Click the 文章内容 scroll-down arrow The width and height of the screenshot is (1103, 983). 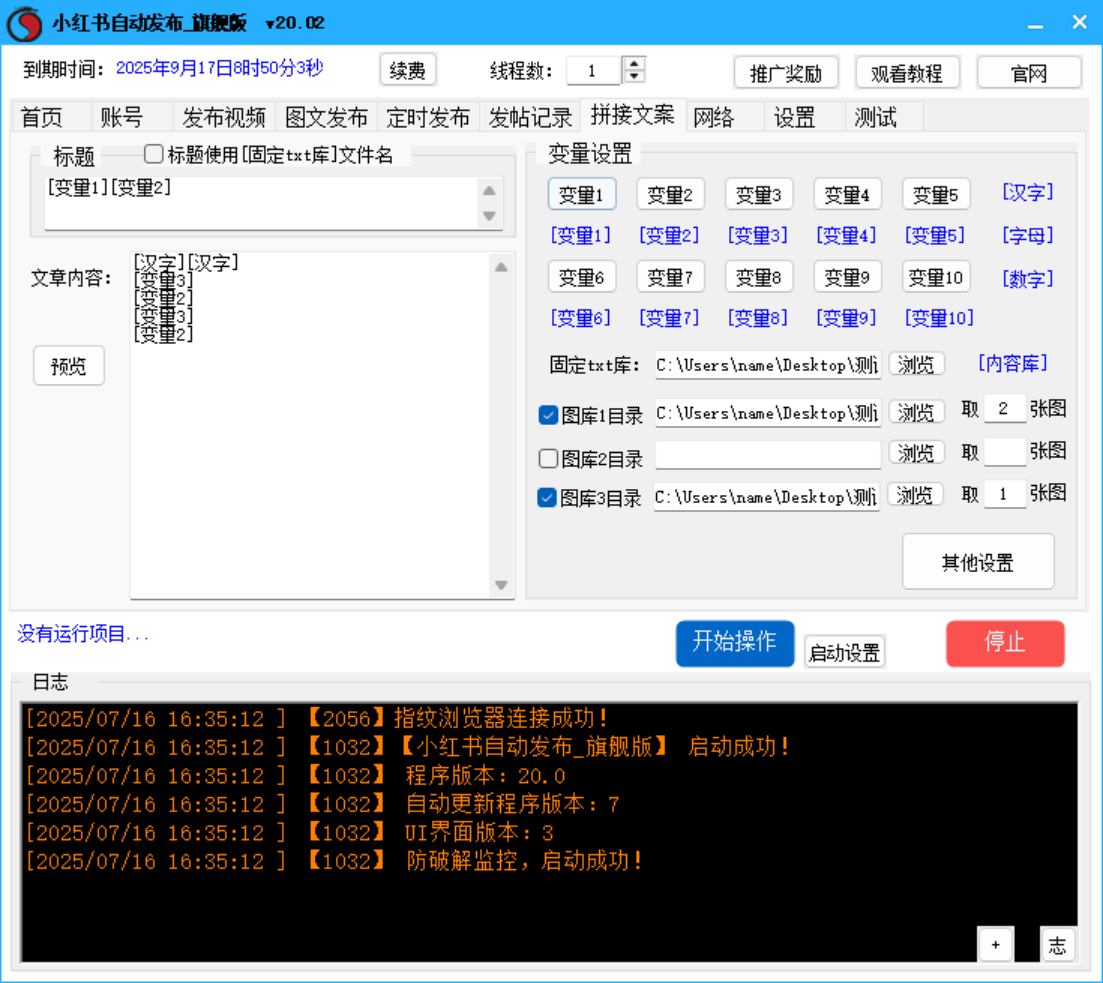[501, 585]
